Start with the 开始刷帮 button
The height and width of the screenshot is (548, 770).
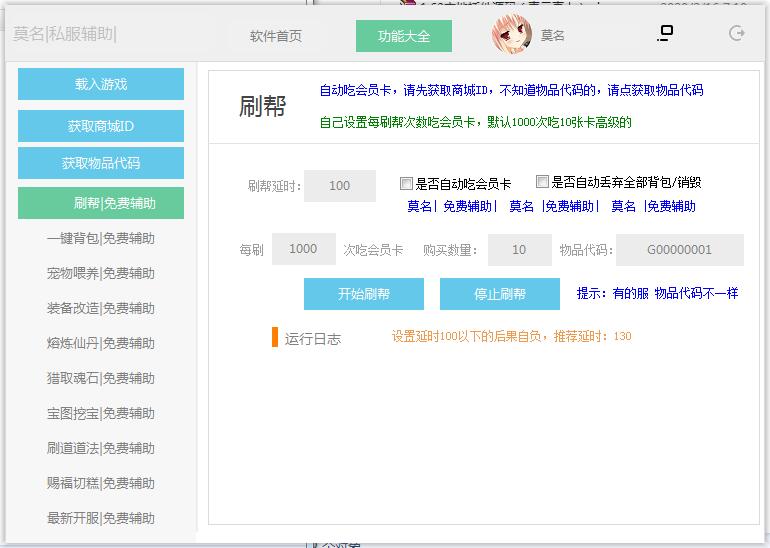point(364,294)
